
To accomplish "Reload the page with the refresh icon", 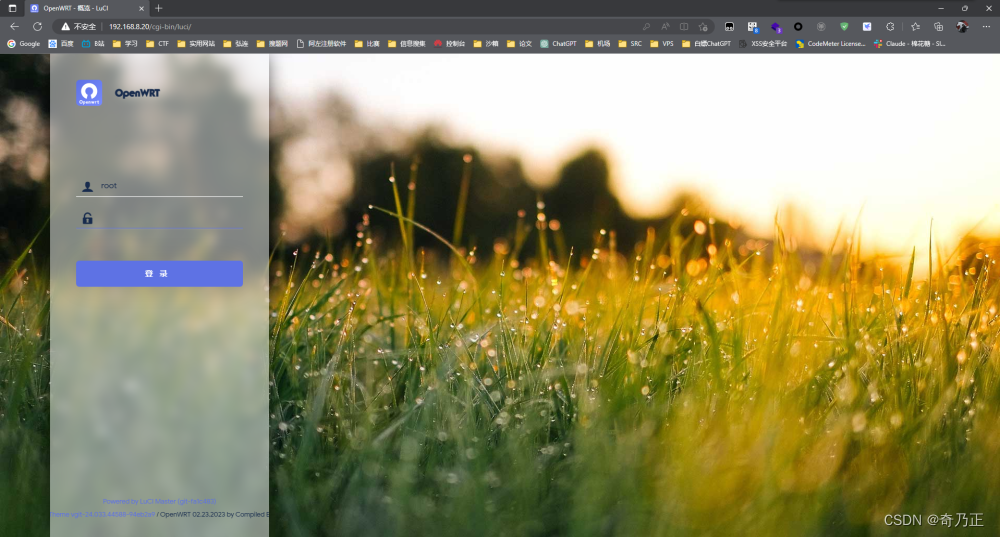I will (x=38, y=26).
